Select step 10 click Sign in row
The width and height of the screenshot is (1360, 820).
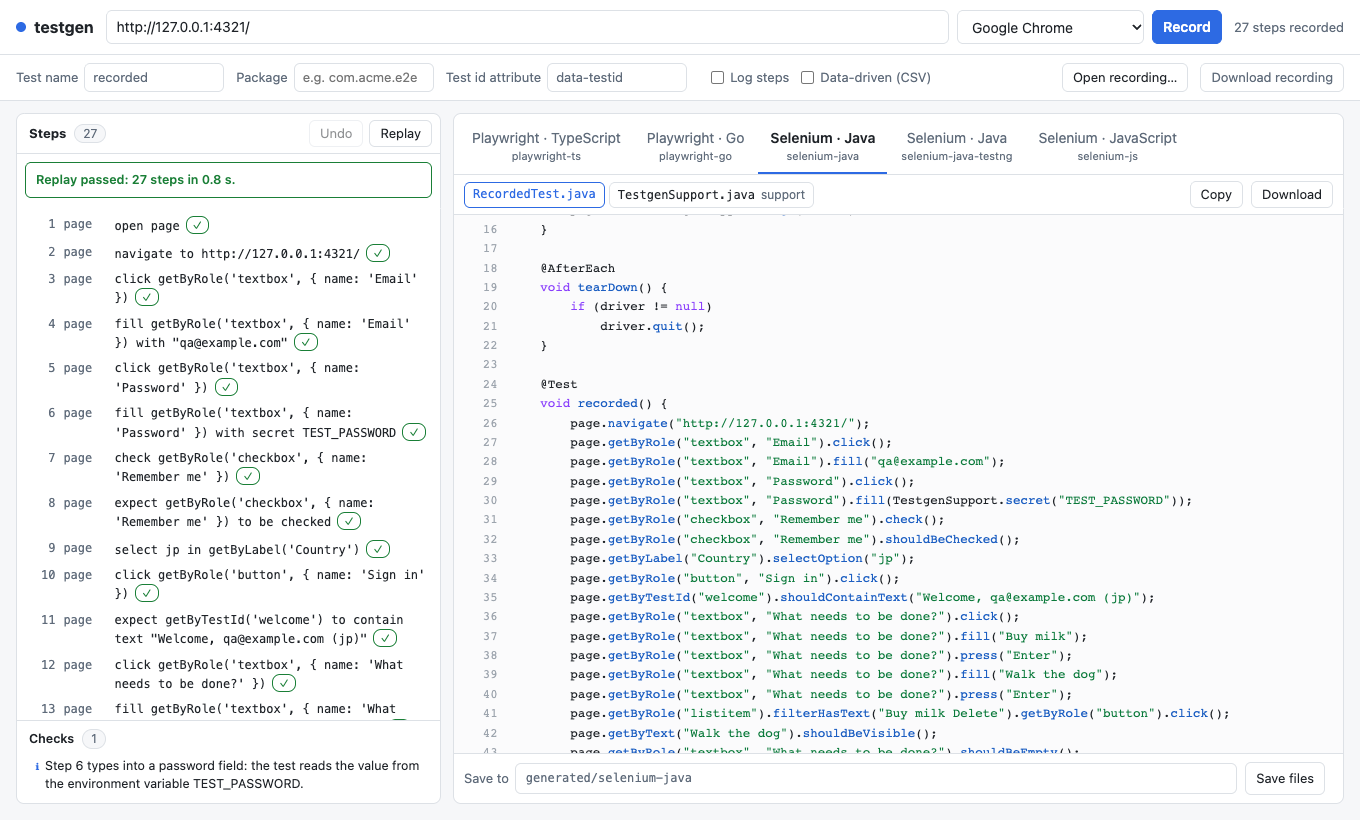coord(228,584)
